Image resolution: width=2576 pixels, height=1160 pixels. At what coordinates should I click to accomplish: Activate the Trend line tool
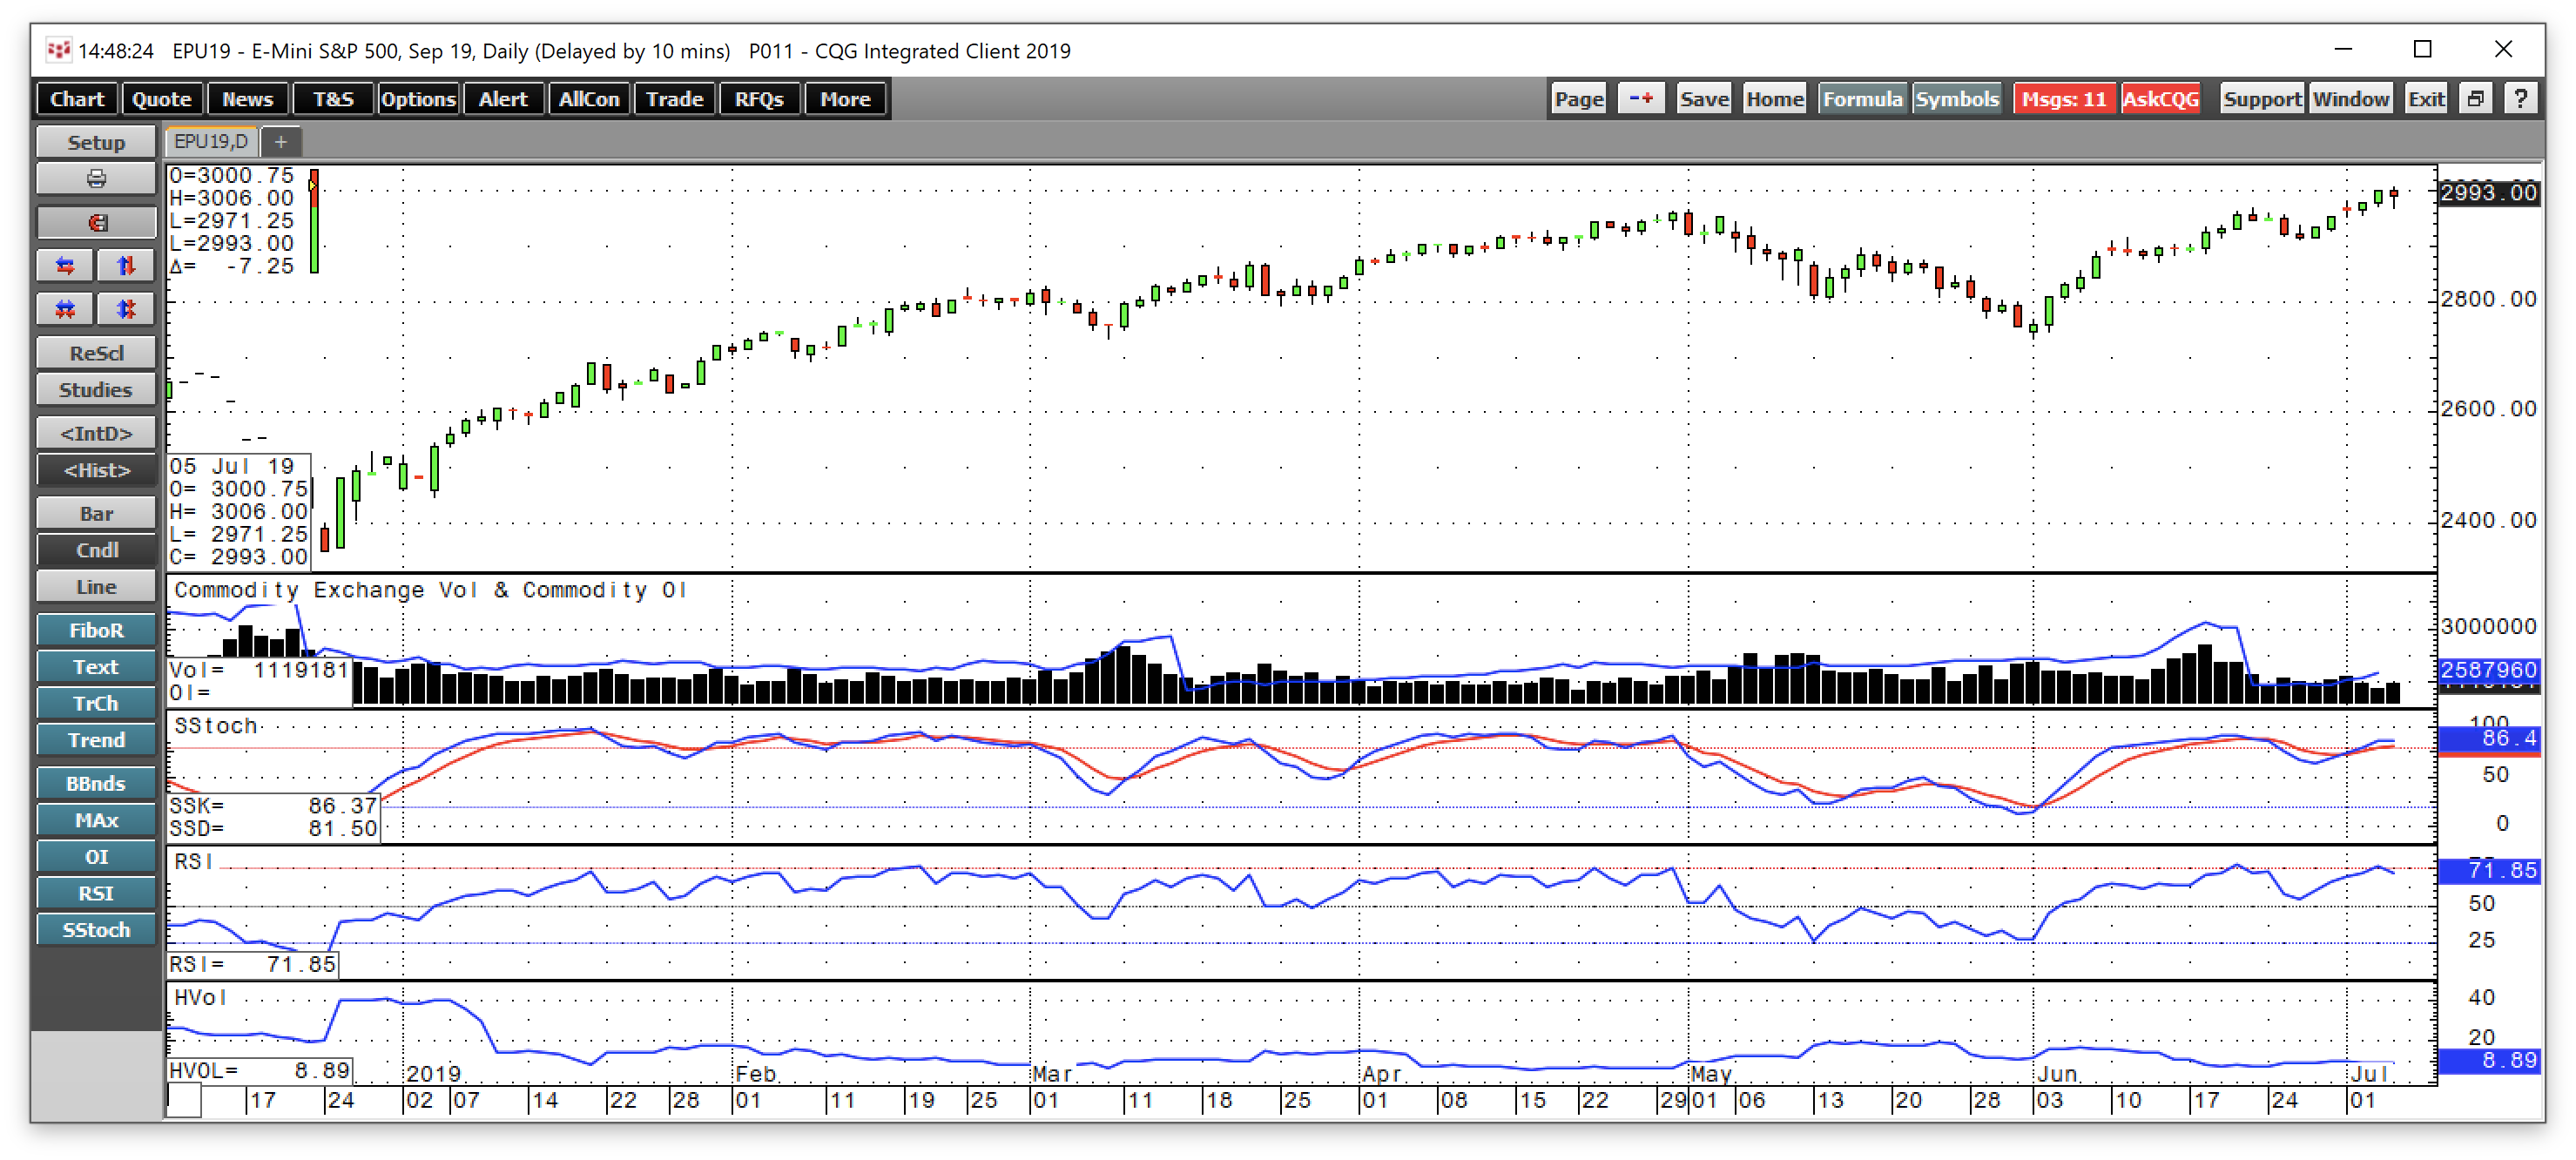(x=96, y=740)
